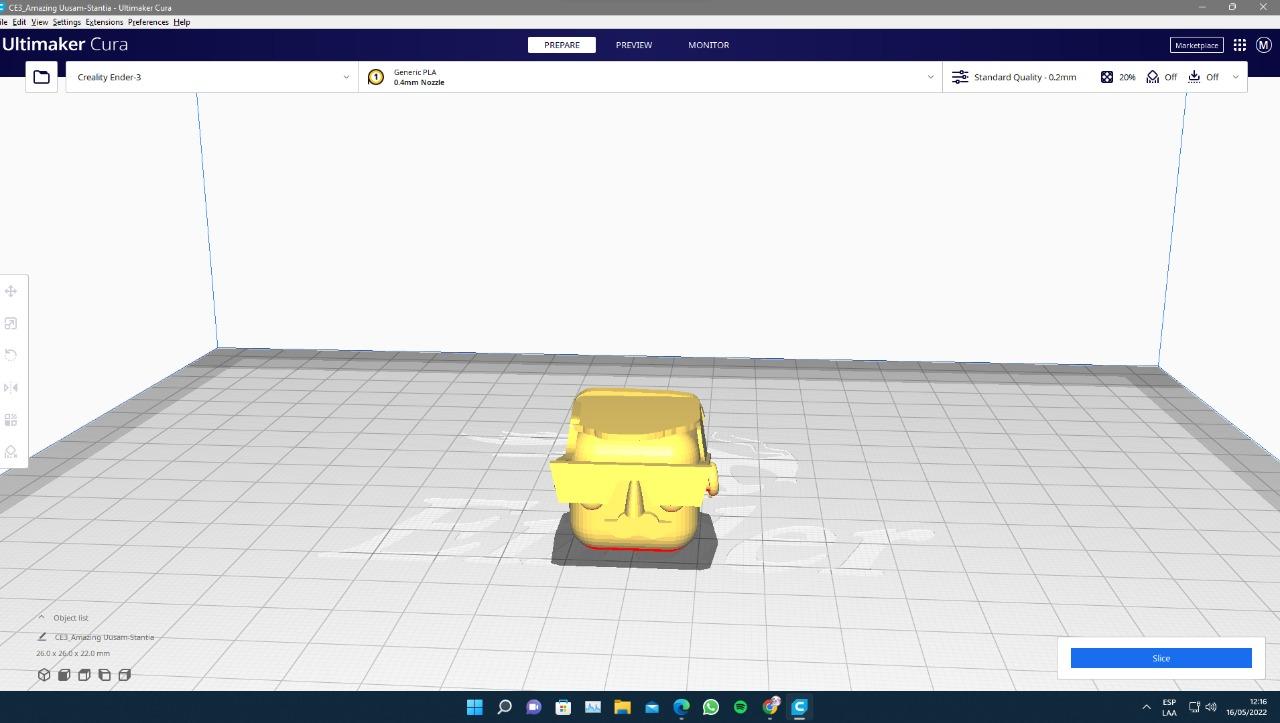Switch to the PREVIEW stage
Viewport: 1280px width, 723px height.
click(634, 45)
